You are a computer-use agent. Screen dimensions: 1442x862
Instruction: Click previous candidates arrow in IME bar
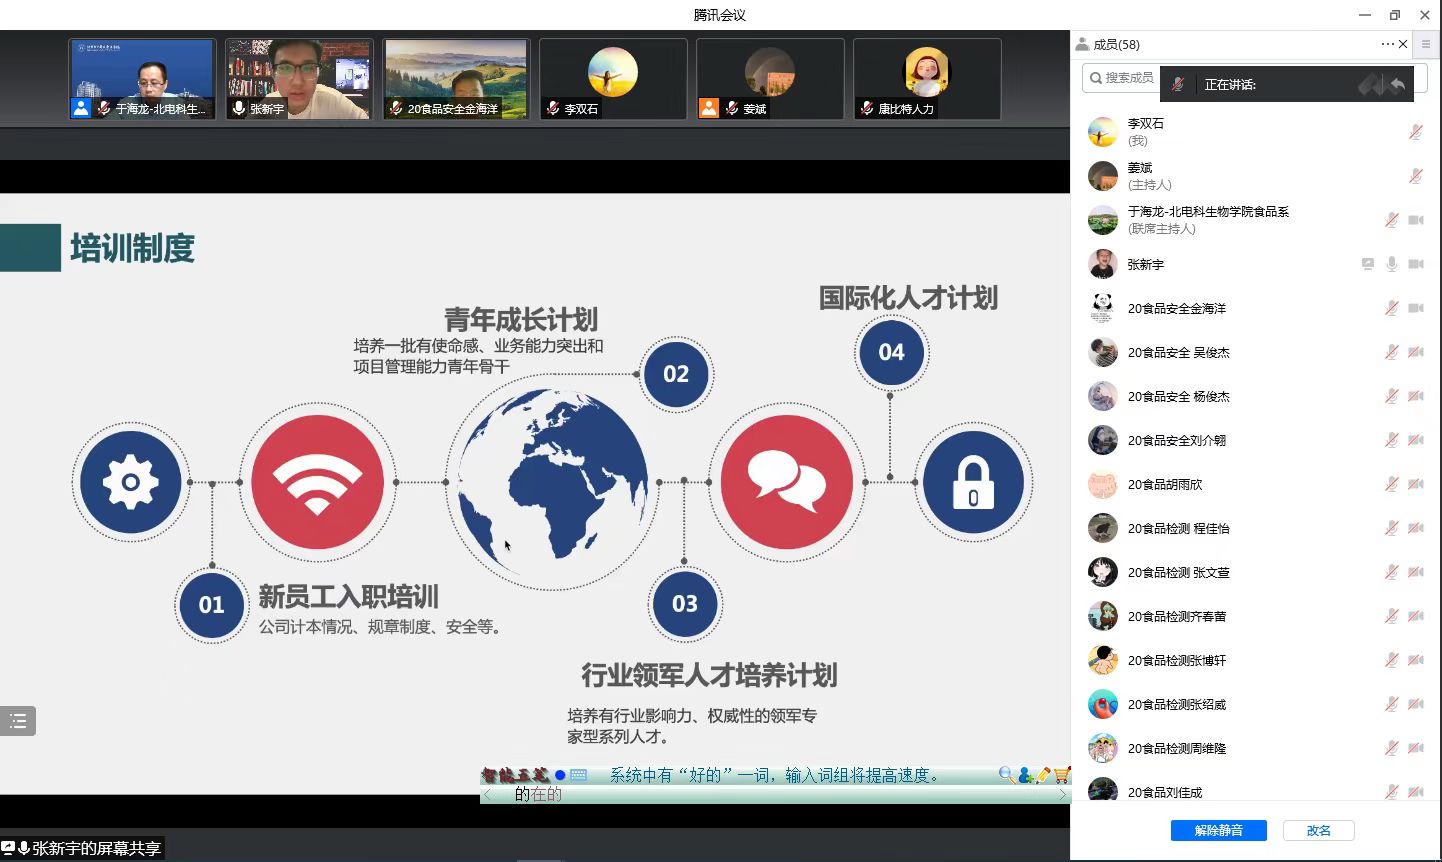[487, 795]
